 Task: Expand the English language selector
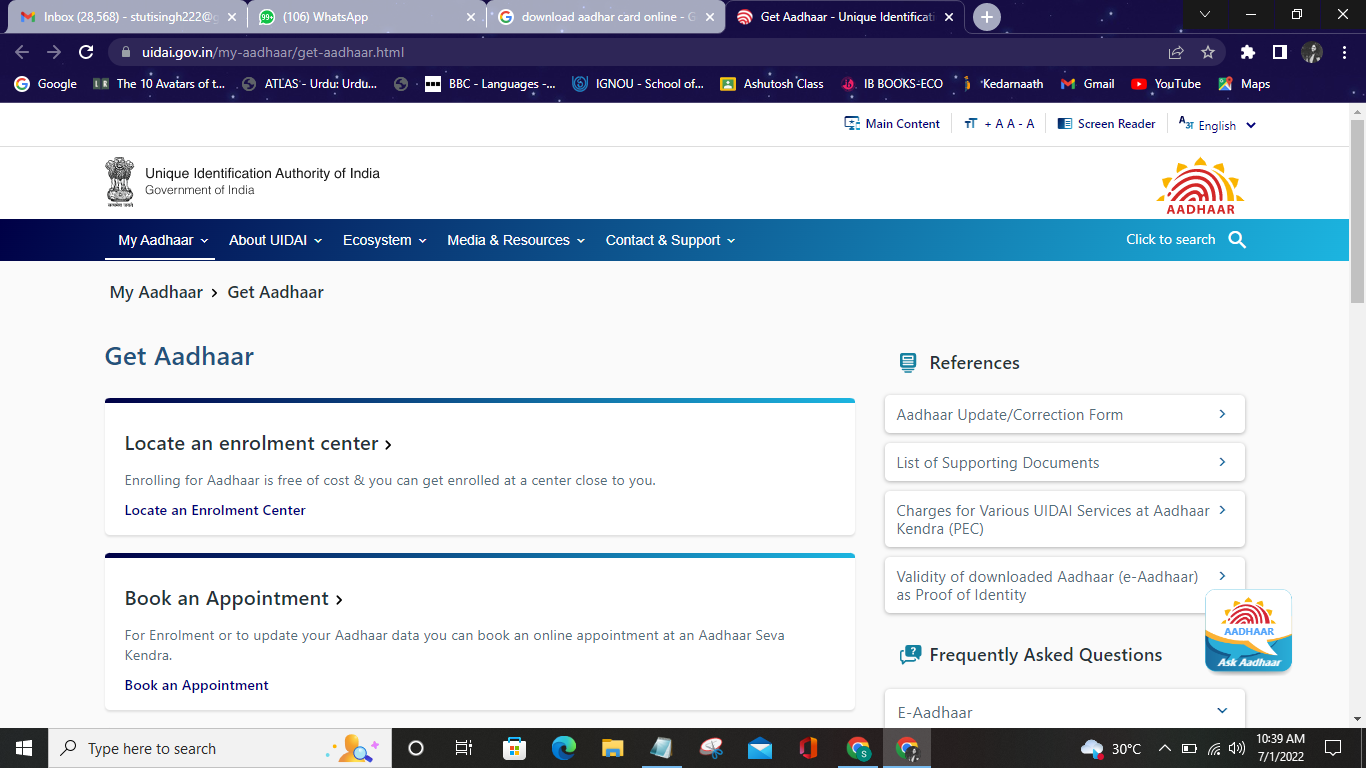click(x=1216, y=124)
